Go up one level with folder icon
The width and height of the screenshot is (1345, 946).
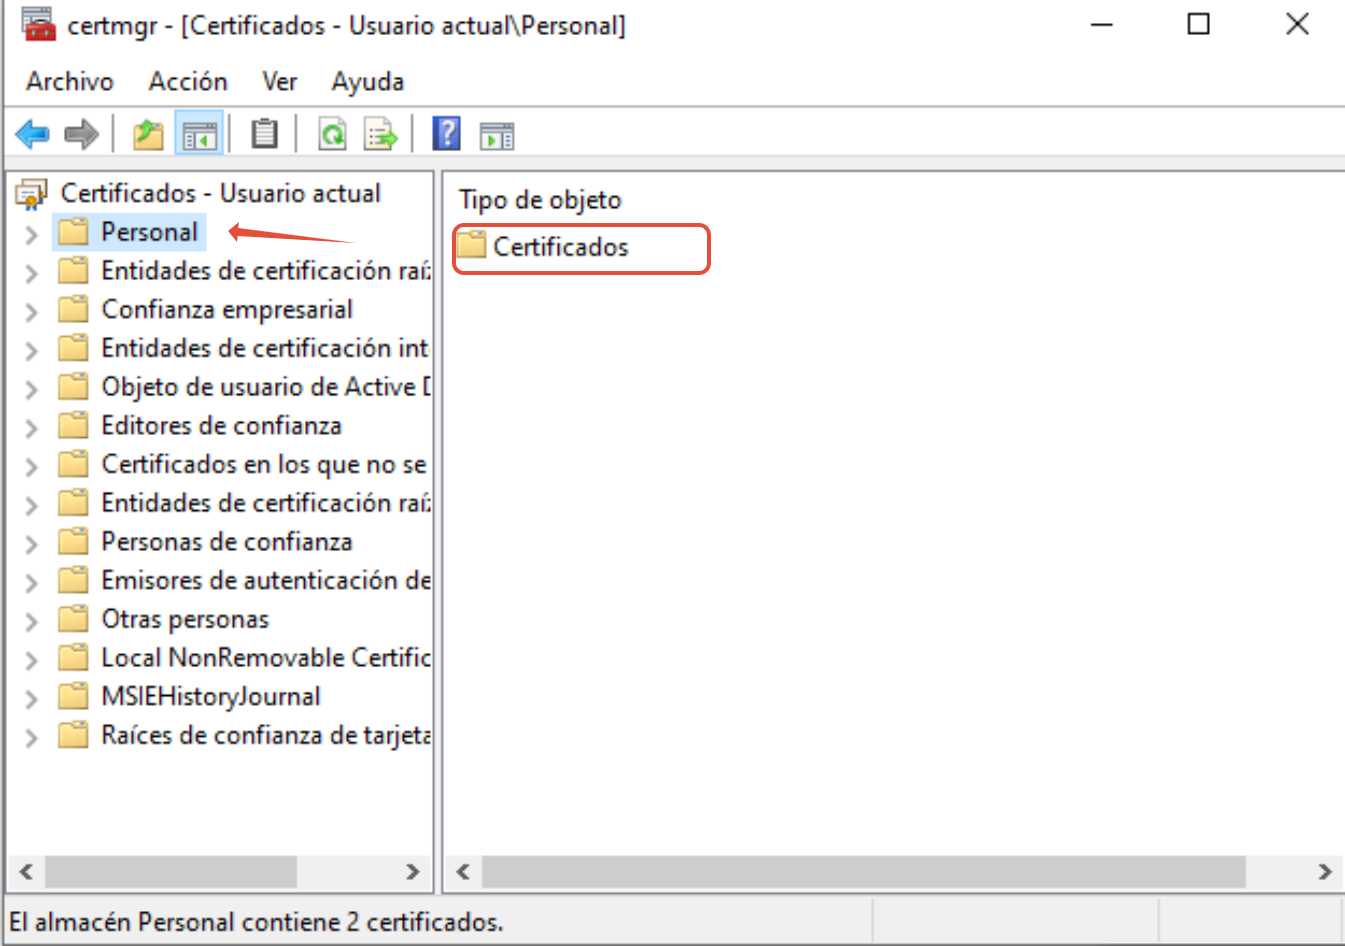tap(148, 134)
